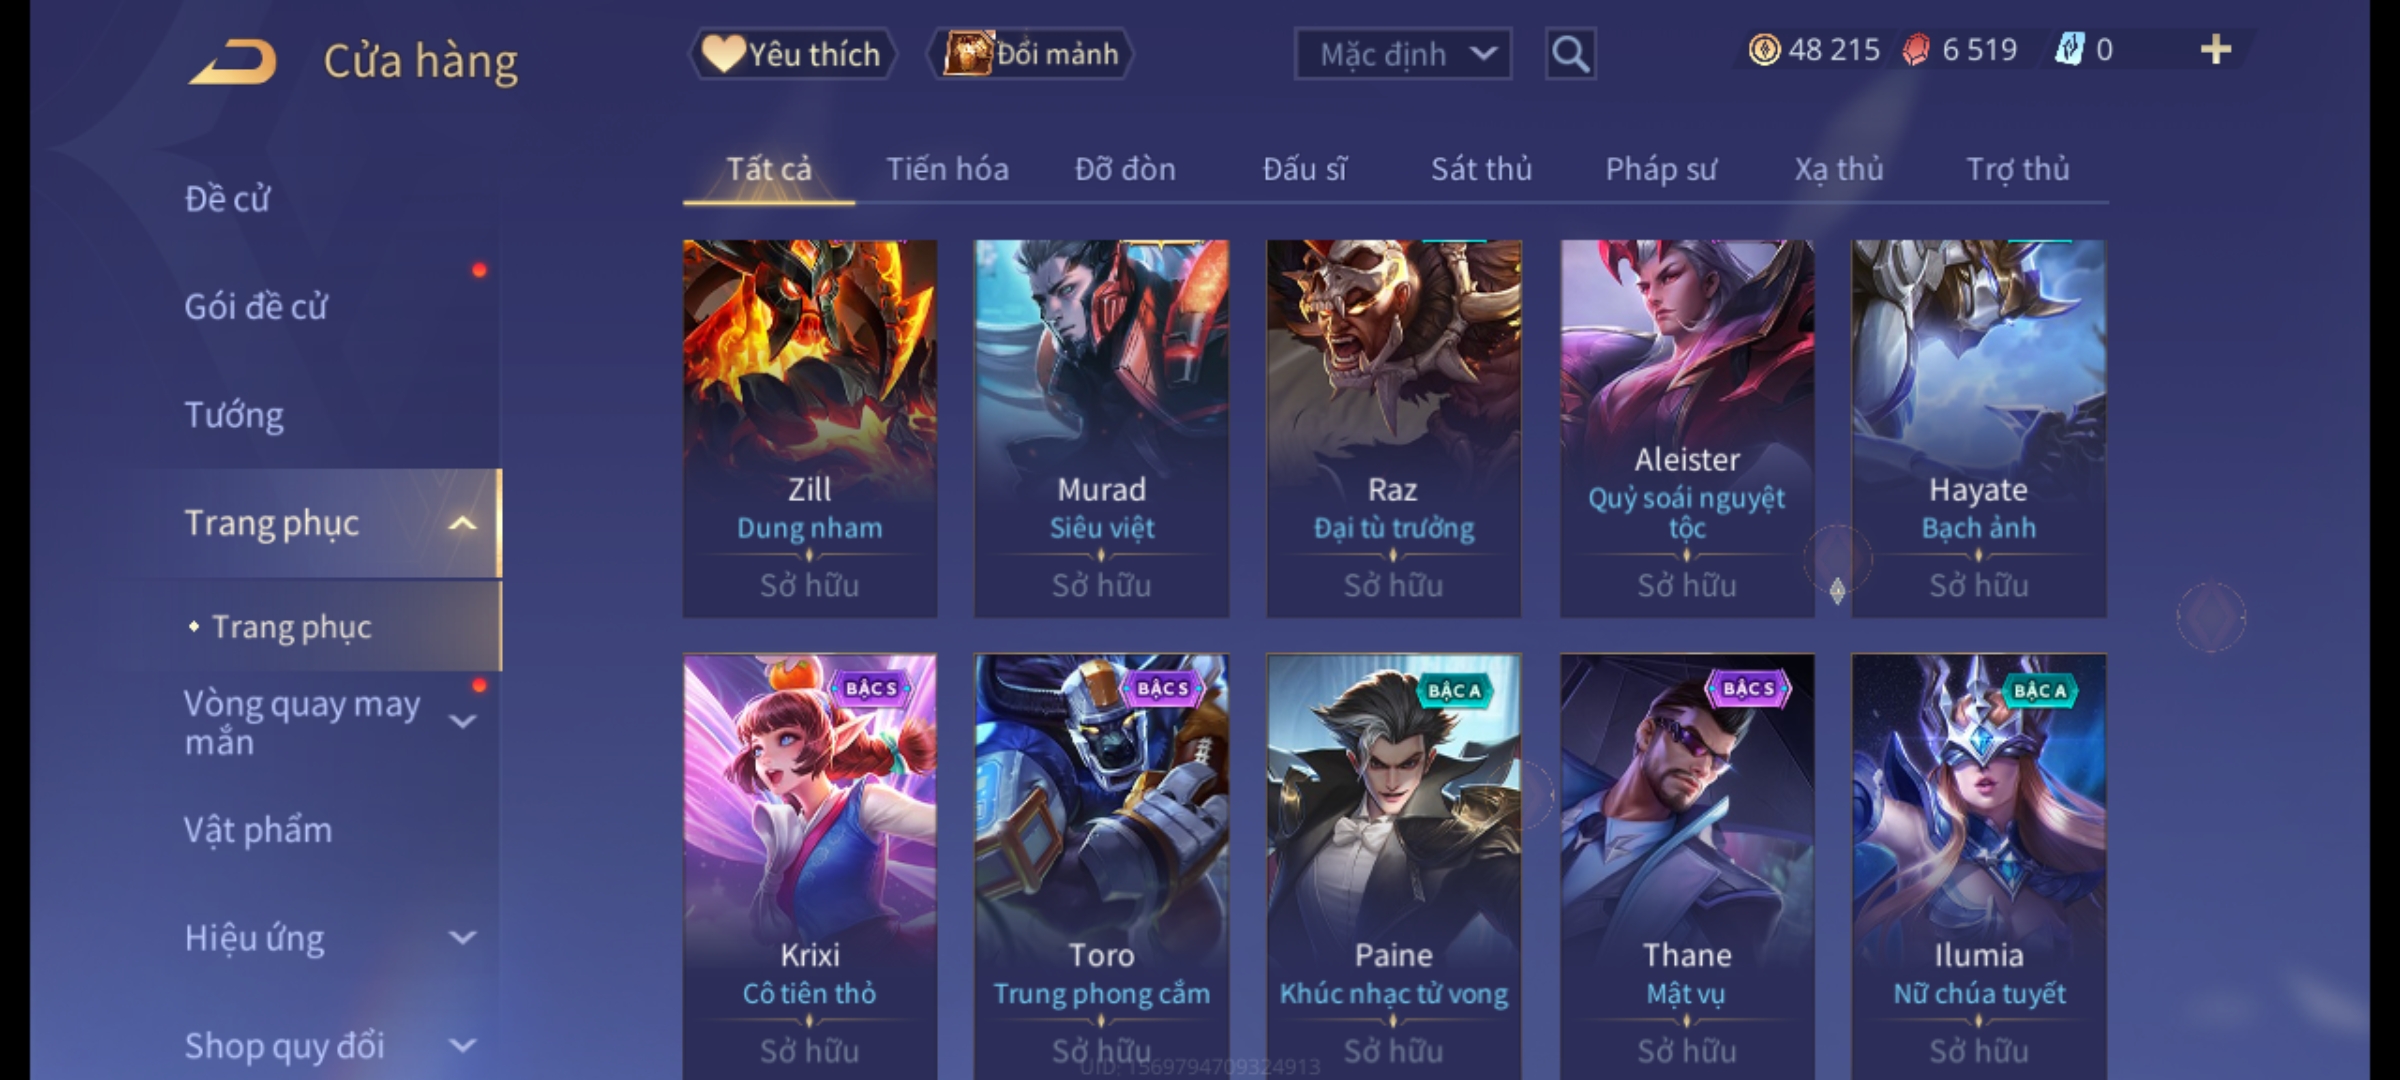Select the Zill Dung nham skin card
The width and height of the screenshot is (2400, 1080).
coord(810,428)
